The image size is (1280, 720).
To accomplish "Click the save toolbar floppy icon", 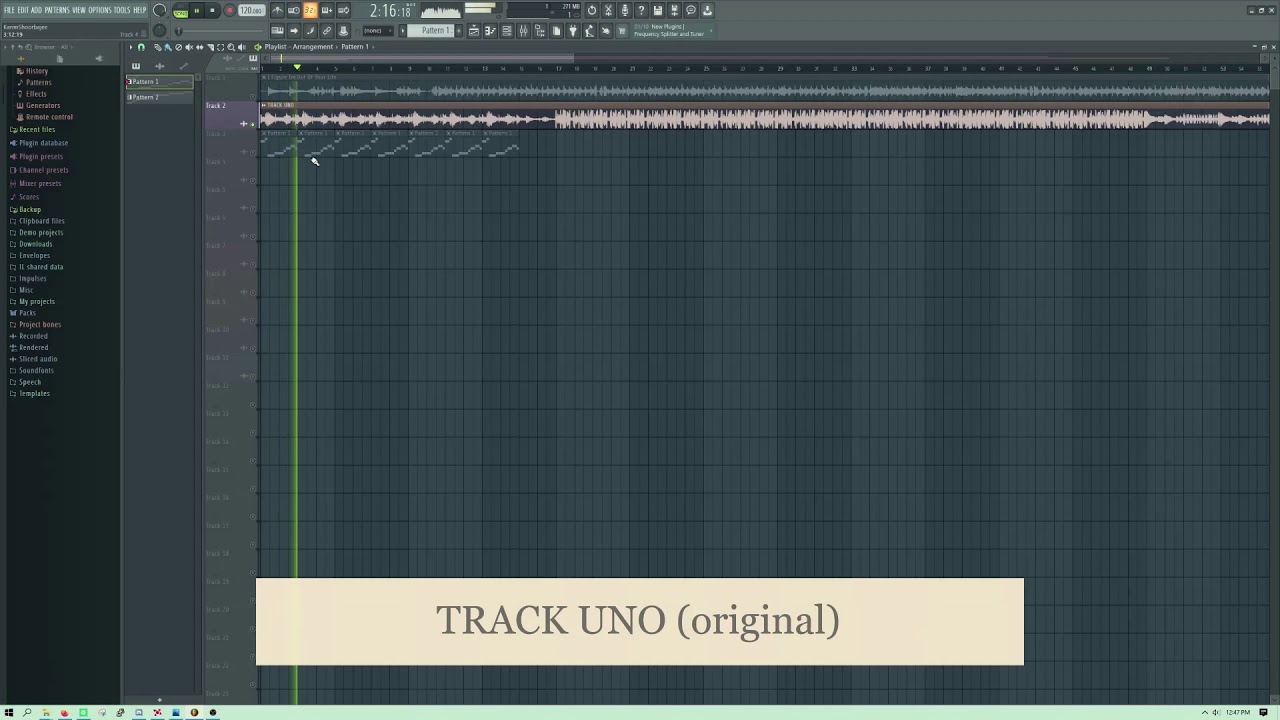I will (658, 10).
